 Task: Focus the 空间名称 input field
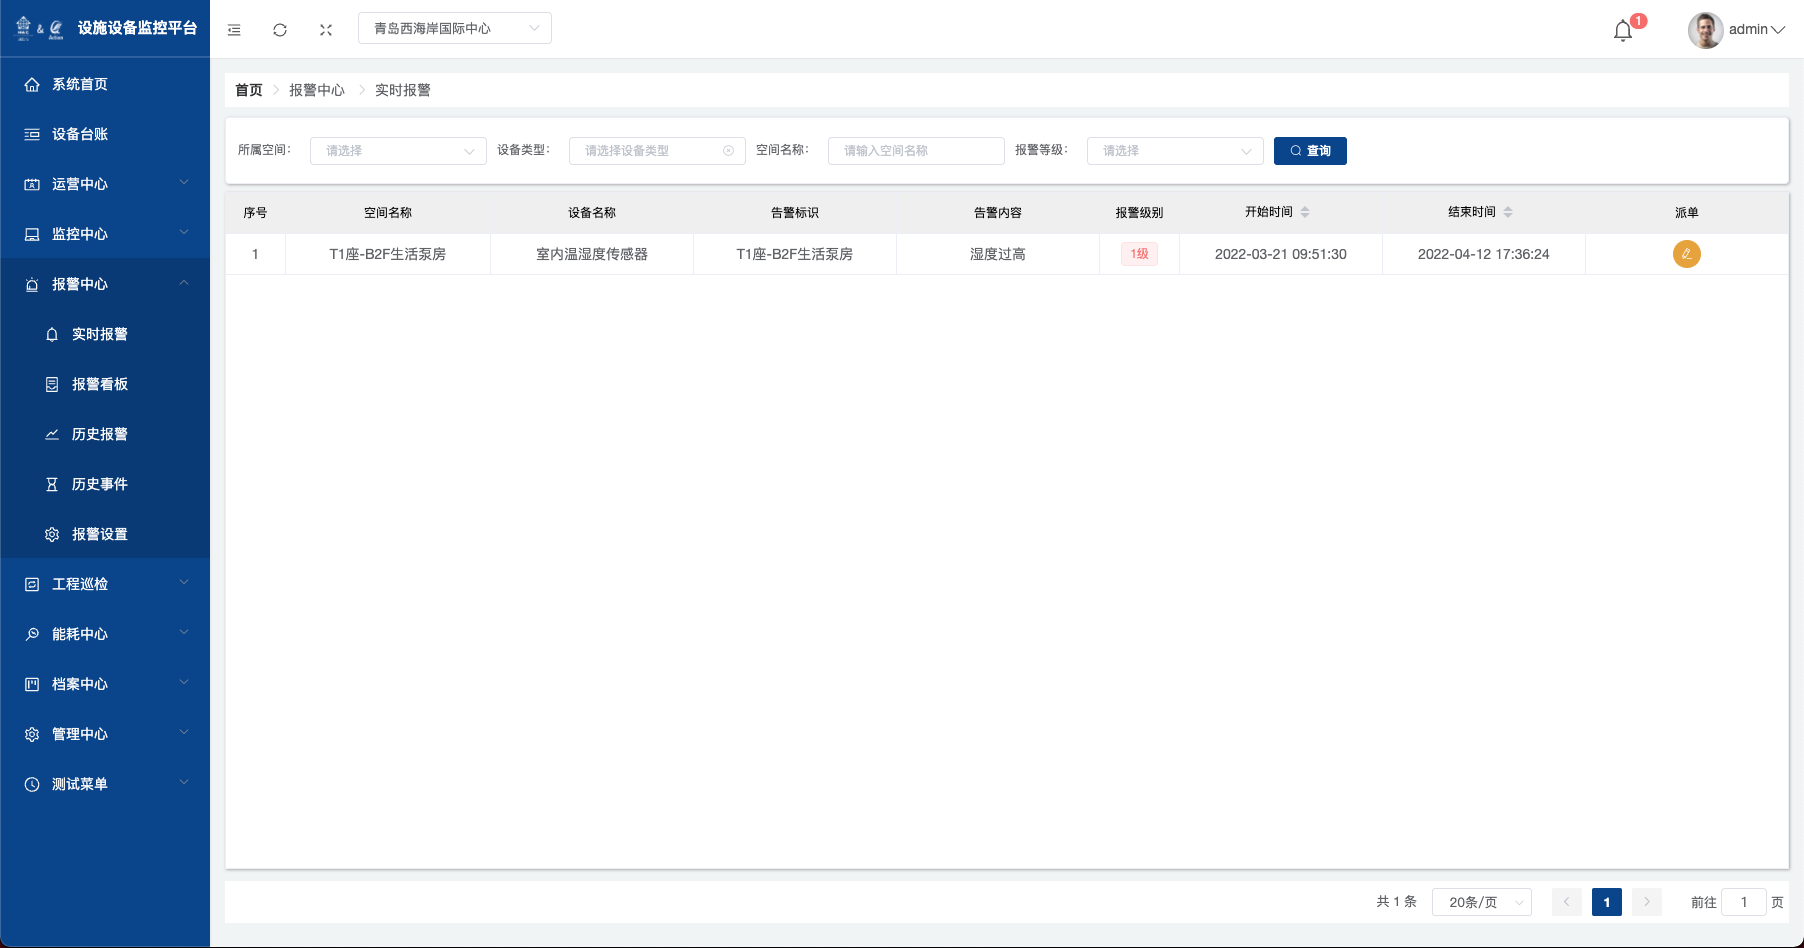[916, 151]
